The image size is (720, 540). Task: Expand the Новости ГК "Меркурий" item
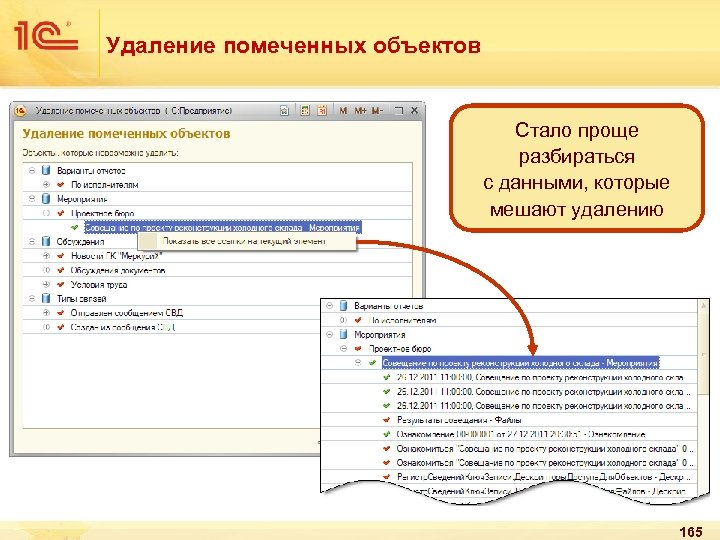[46, 256]
